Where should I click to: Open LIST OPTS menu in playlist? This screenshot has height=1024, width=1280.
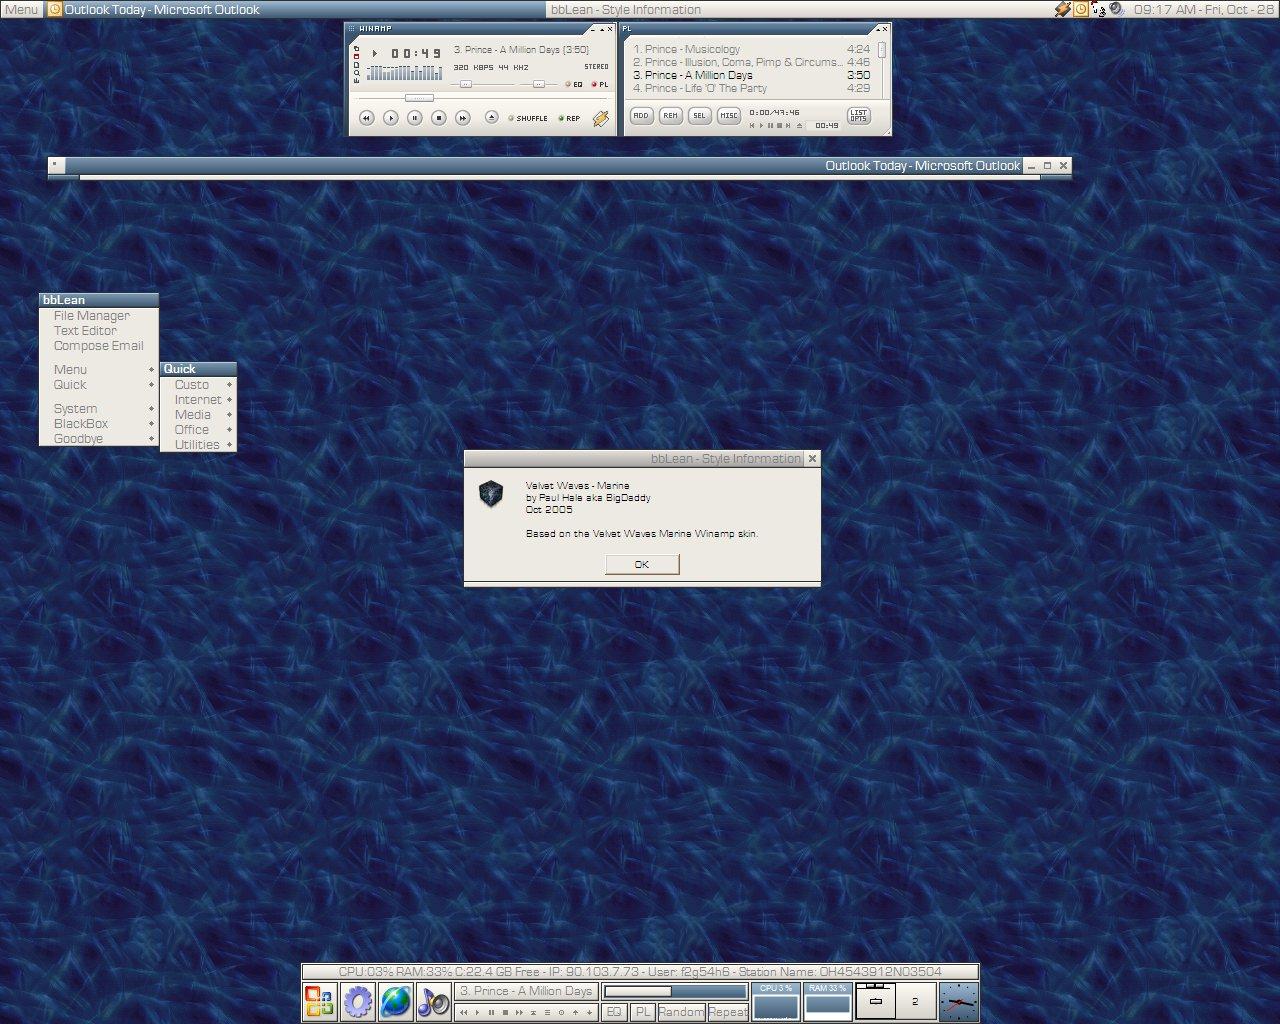[x=859, y=116]
